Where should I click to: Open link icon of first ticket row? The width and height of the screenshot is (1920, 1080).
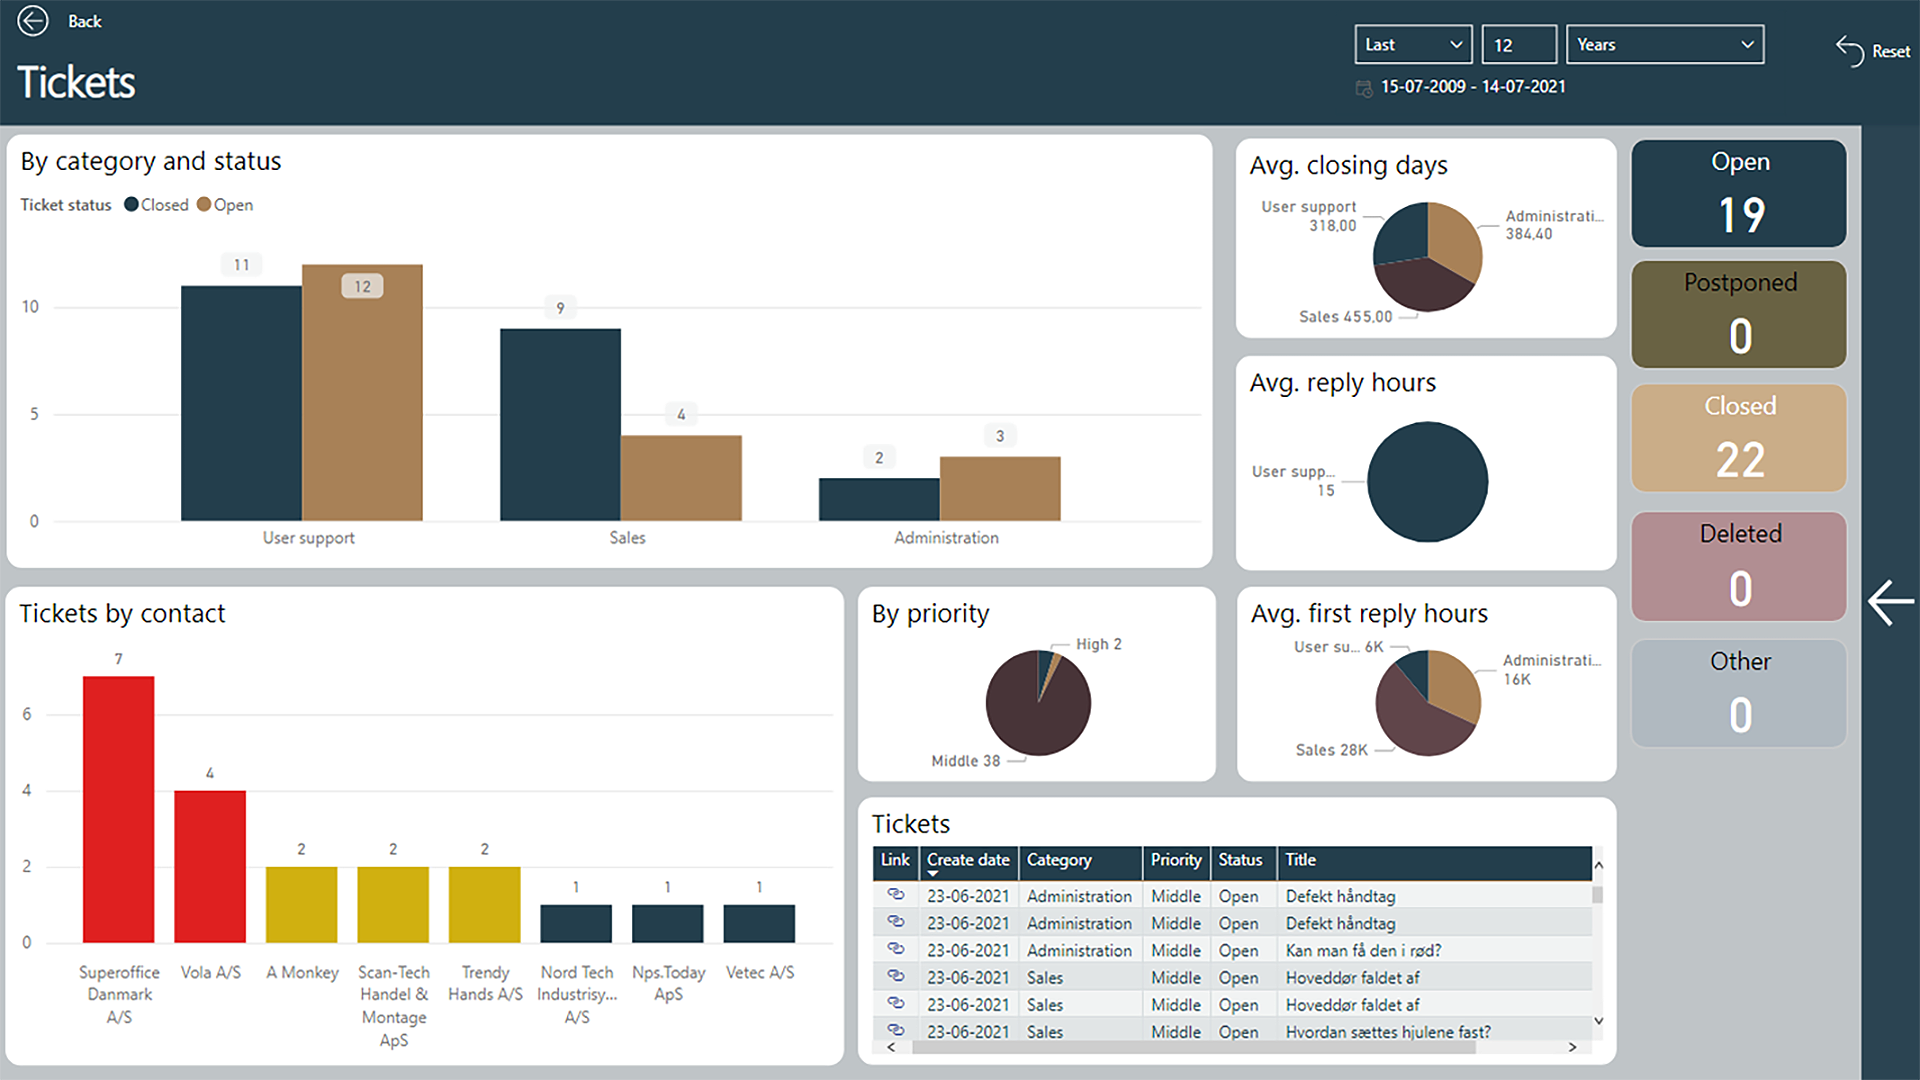click(896, 895)
